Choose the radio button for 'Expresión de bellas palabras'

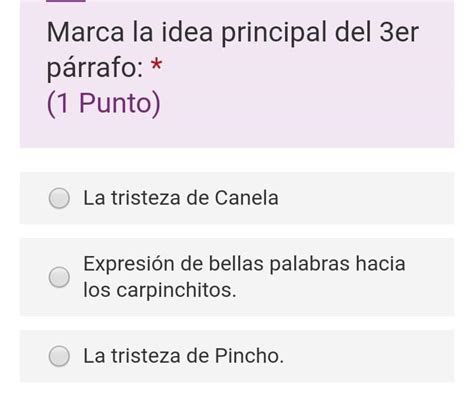click(x=59, y=277)
